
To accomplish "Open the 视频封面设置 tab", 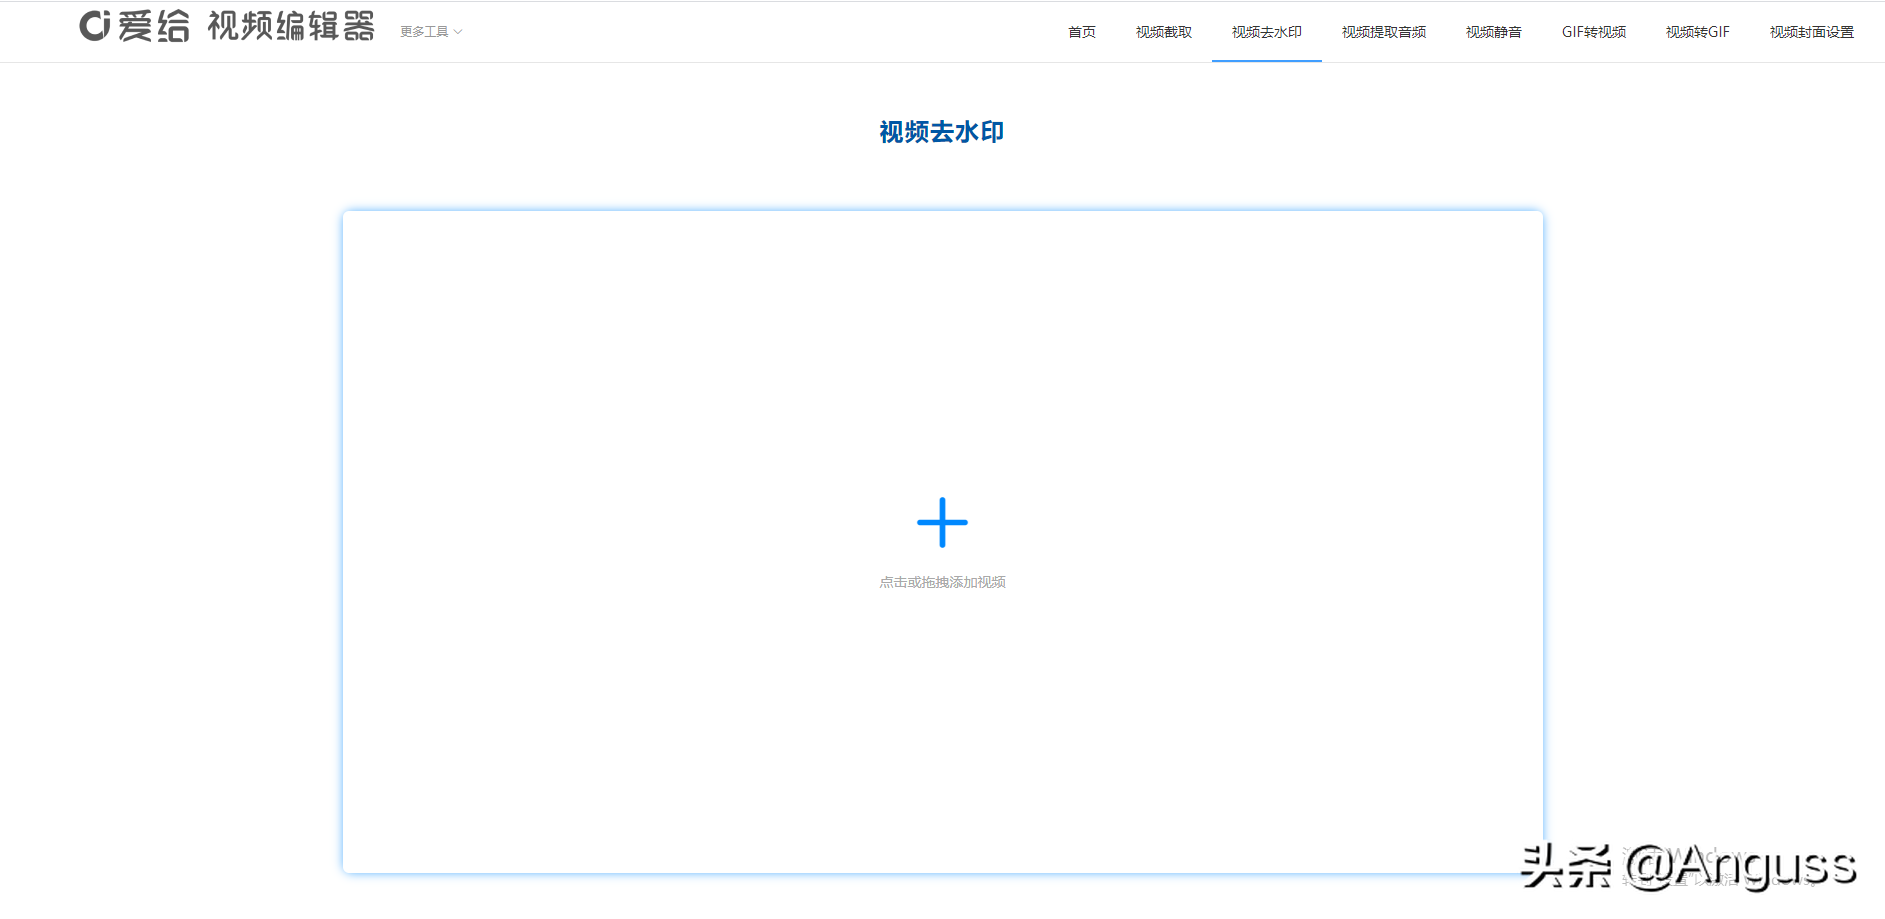I will [1811, 32].
